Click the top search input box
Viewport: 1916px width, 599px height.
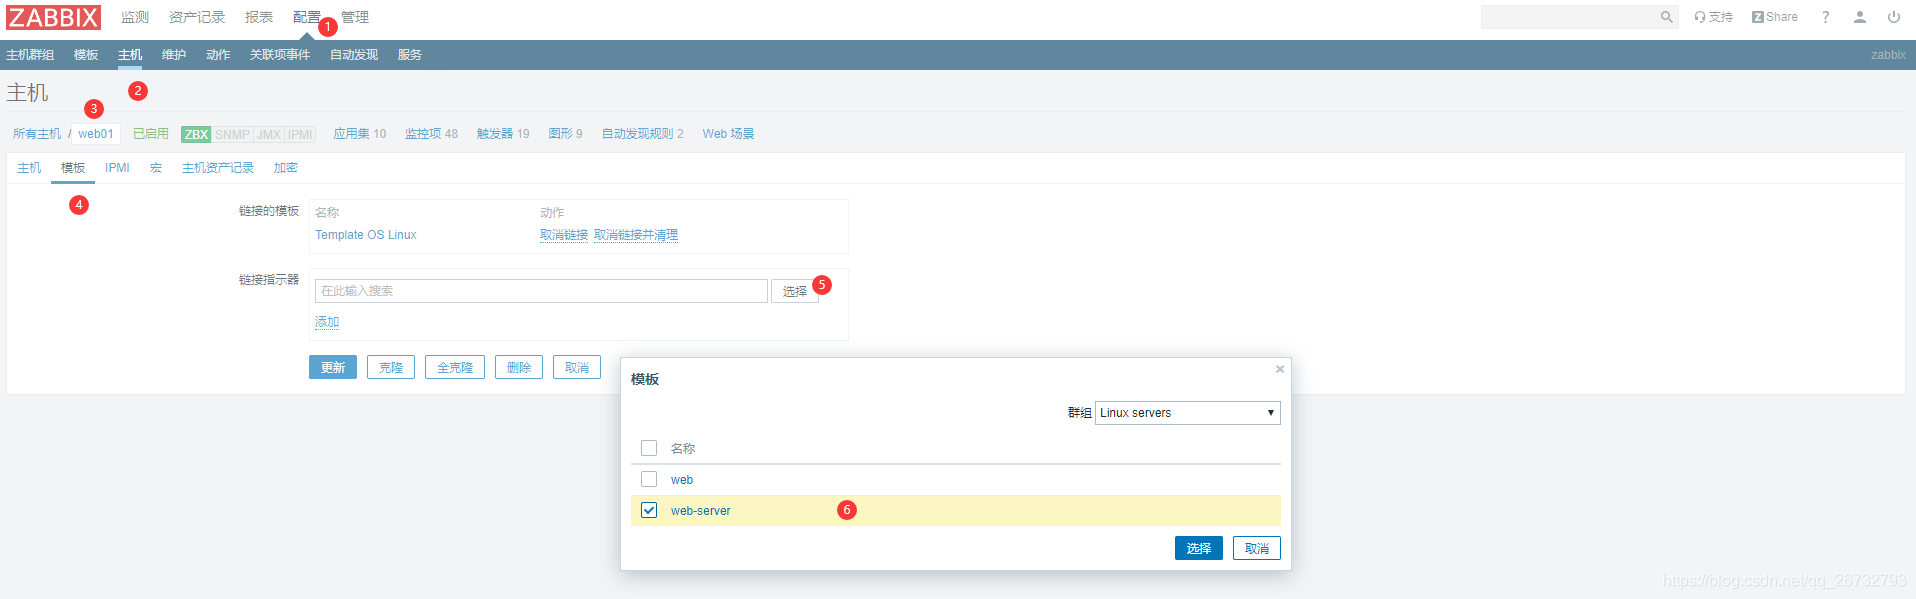(x=1569, y=17)
